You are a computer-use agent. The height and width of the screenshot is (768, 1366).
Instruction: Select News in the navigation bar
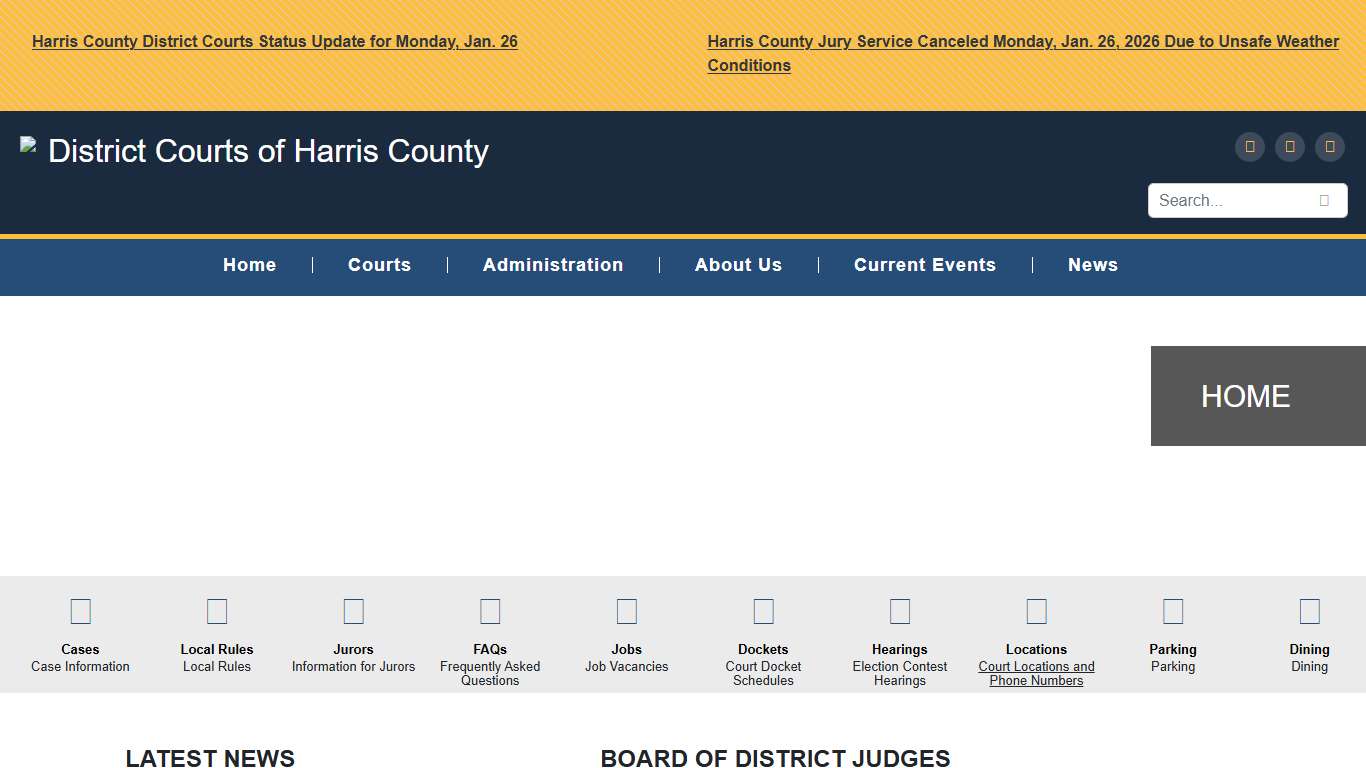point(1092,265)
